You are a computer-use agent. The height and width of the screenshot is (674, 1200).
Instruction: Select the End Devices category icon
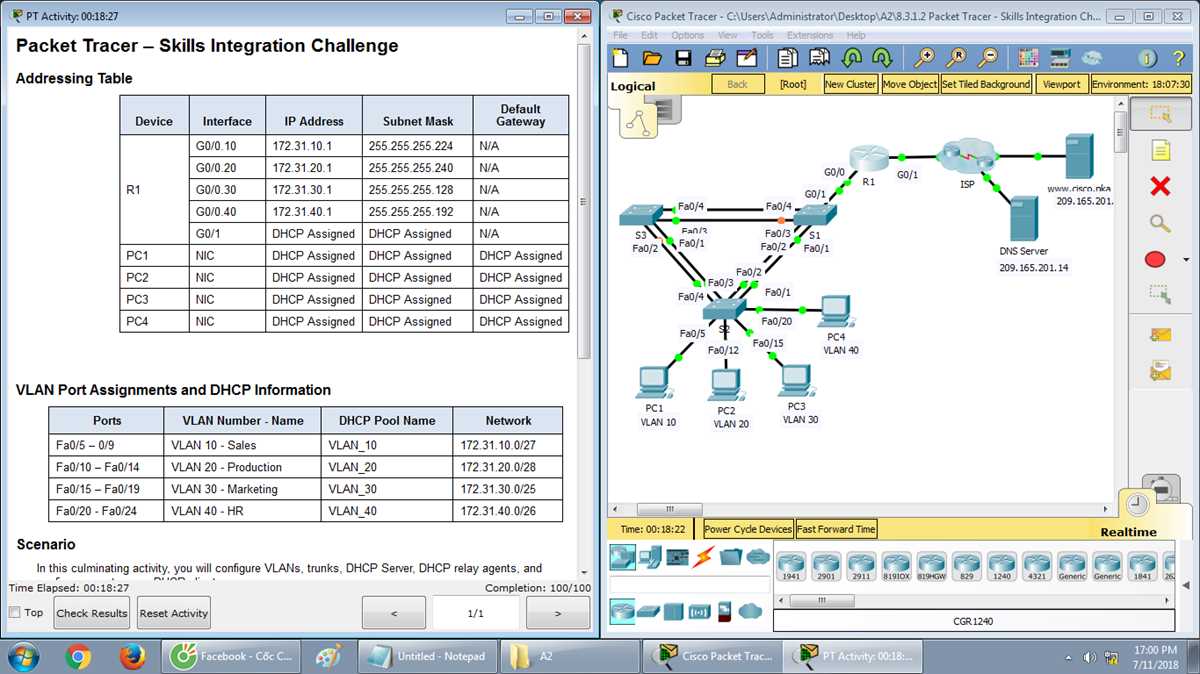(x=651, y=556)
